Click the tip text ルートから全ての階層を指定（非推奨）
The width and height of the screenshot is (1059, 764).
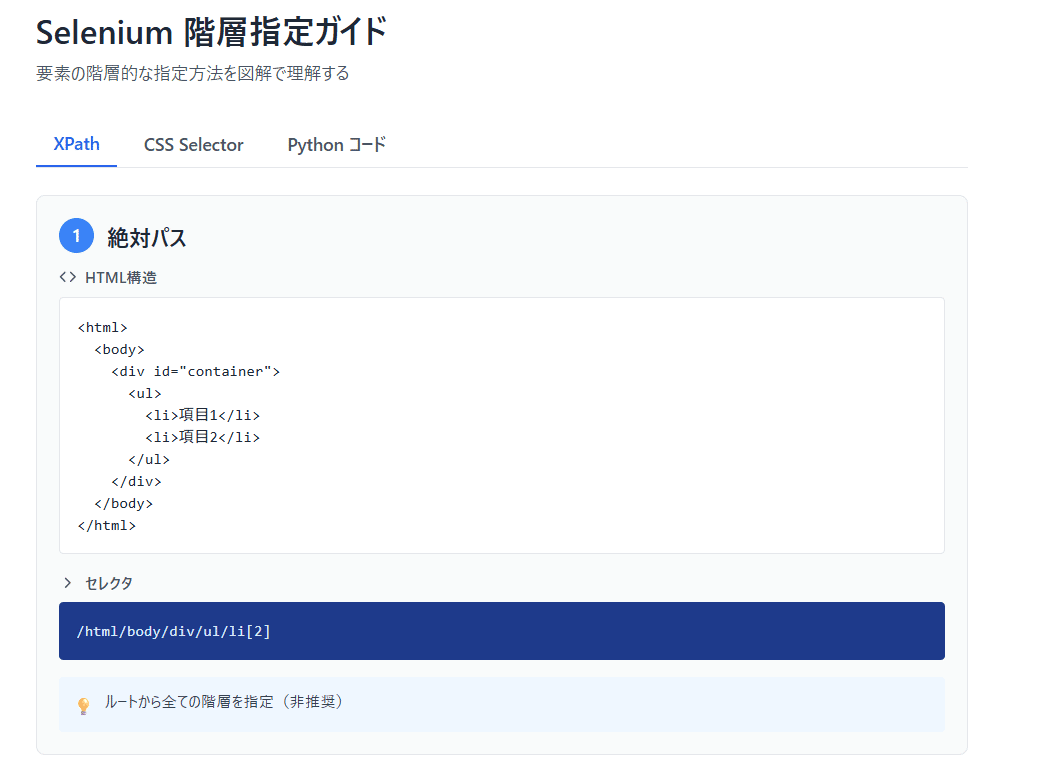point(222,702)
